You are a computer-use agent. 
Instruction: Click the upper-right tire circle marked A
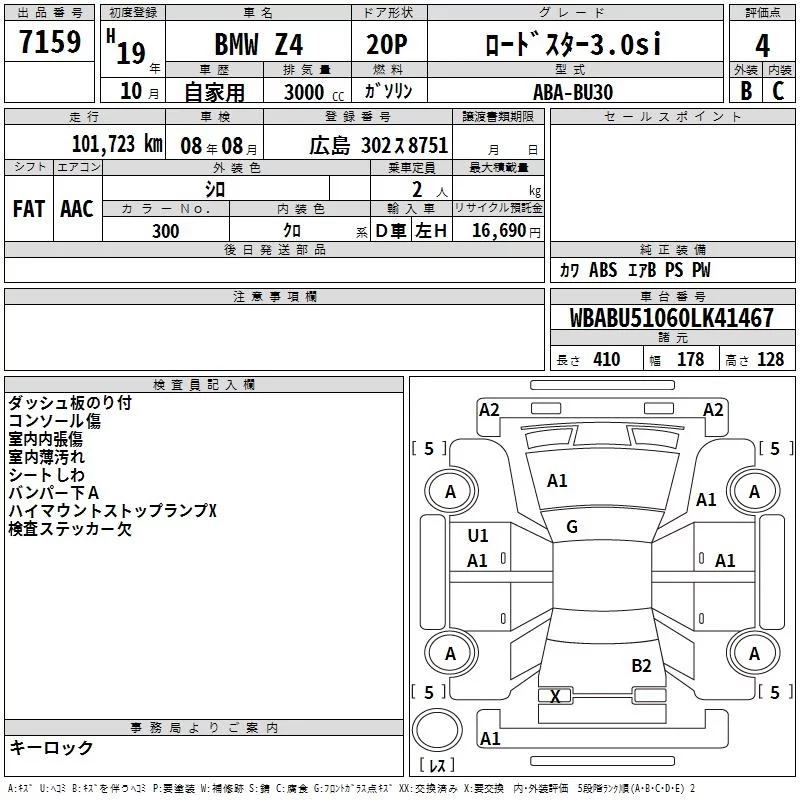point(754,491)
